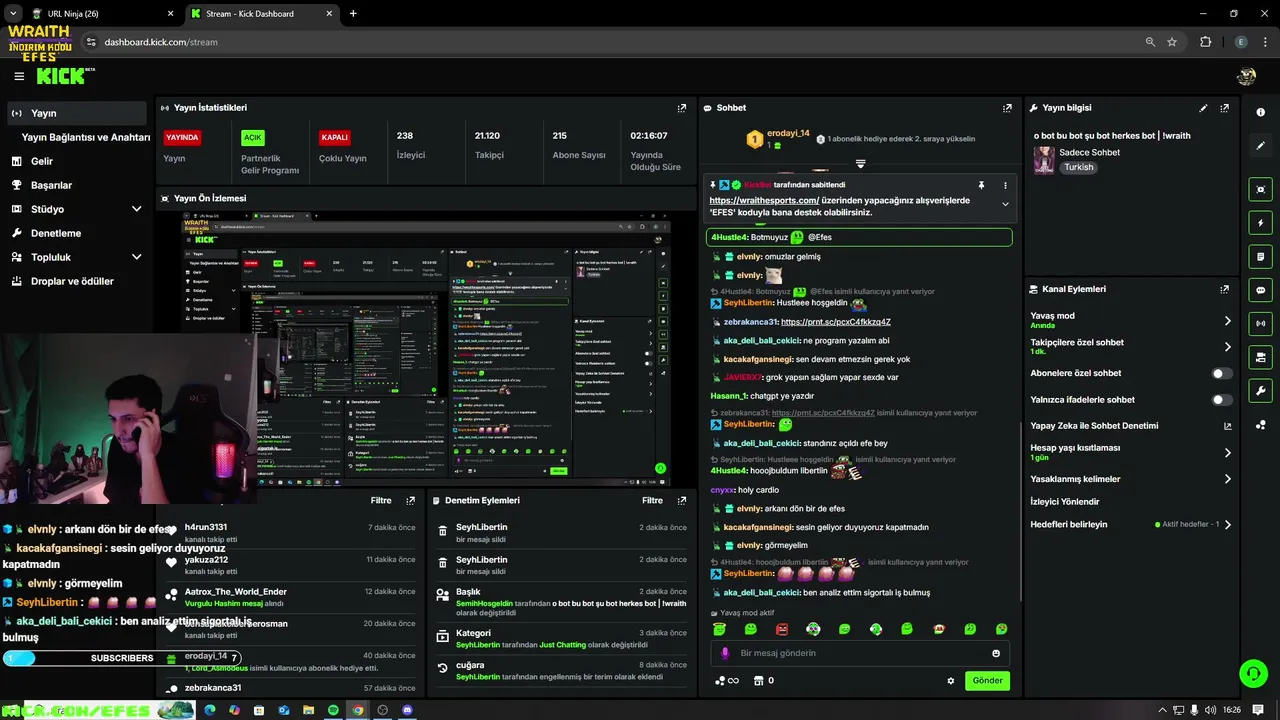Click İzleyici Yönlendir in Kanal Eylemleri

[1065, 502]
